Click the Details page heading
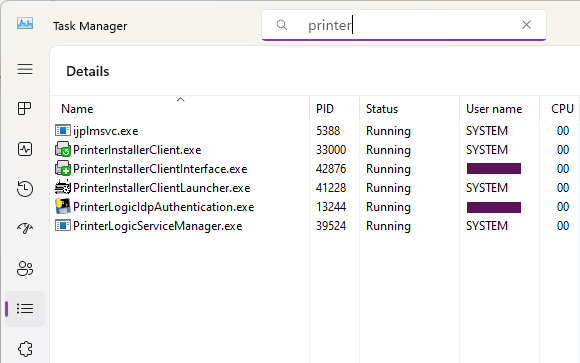580x363 pixels. point(88,71)
